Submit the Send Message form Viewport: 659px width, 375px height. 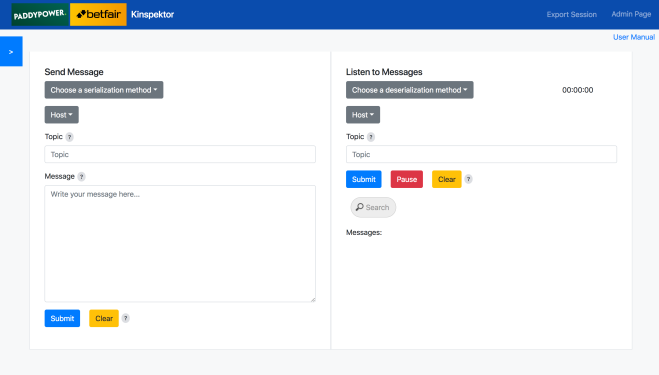click(x=62, y=318)
